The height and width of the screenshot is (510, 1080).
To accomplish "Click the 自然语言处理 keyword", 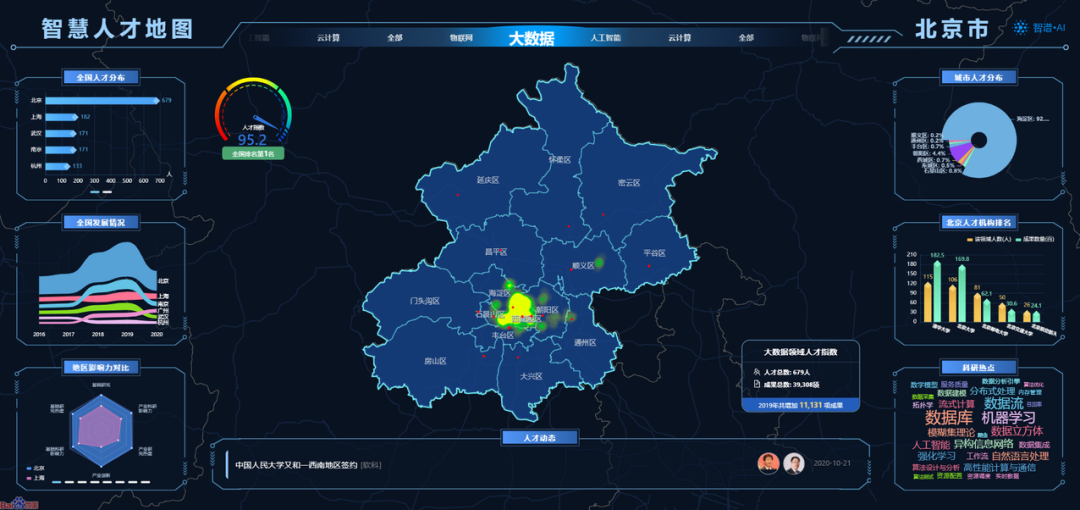I will 1020,456.
